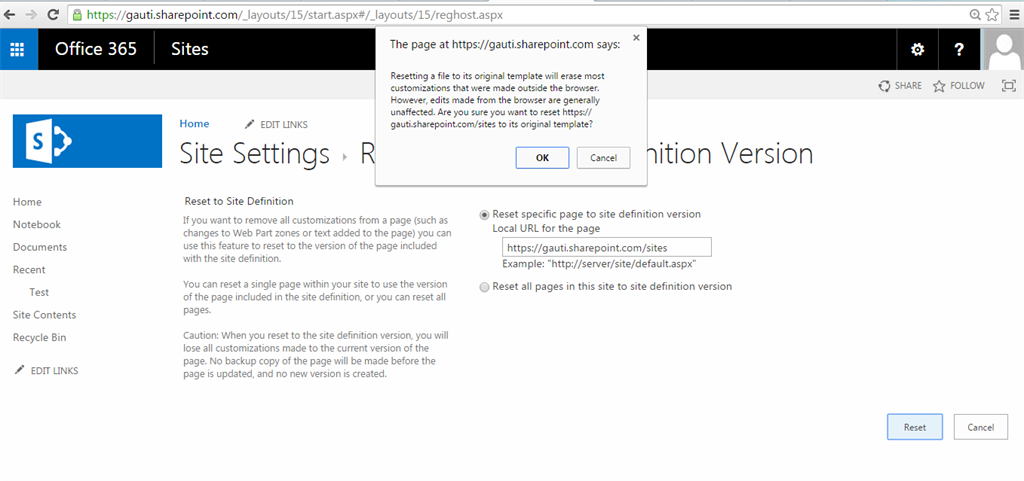Click the browser forward arrow
Viewport: 1024px width, 481px height.
[x=31, y=14]
